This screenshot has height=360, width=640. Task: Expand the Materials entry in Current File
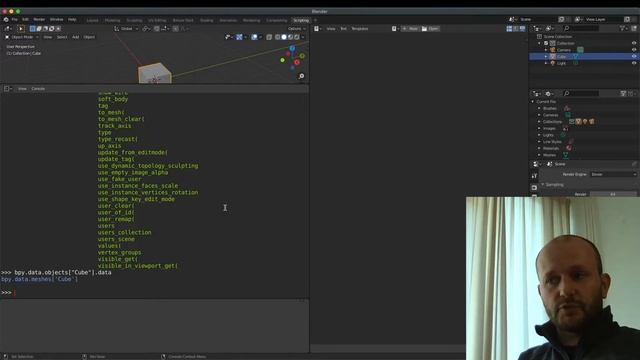(539, 148)
